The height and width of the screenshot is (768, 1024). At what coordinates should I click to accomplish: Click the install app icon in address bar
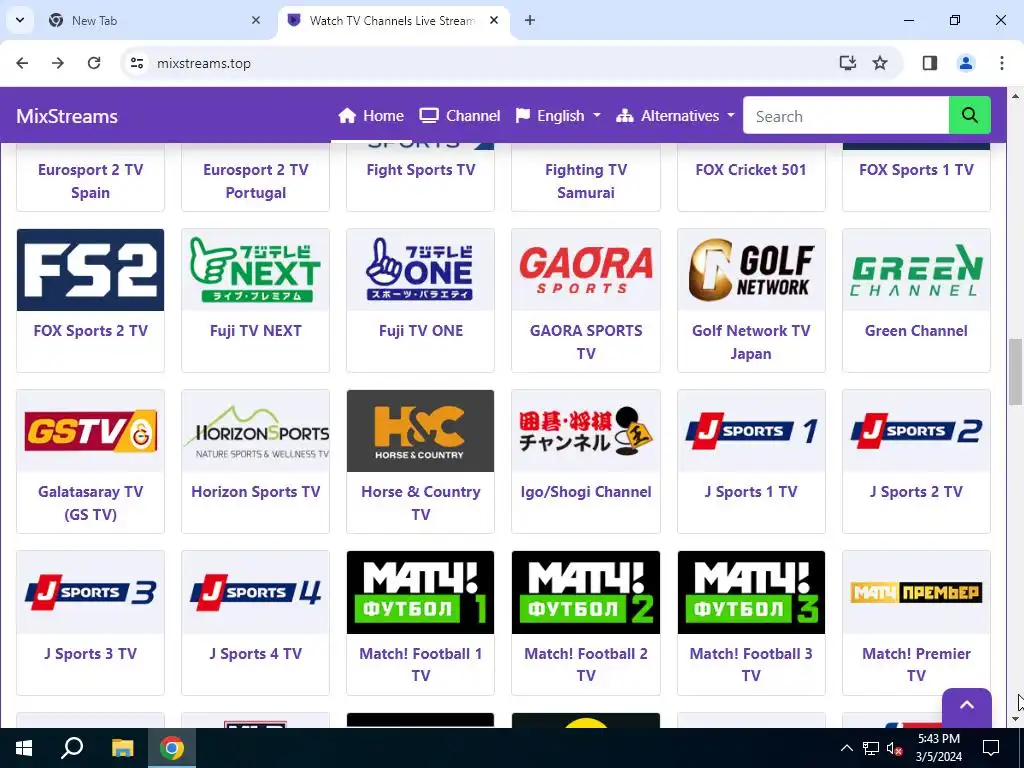[x=848, y=63]
